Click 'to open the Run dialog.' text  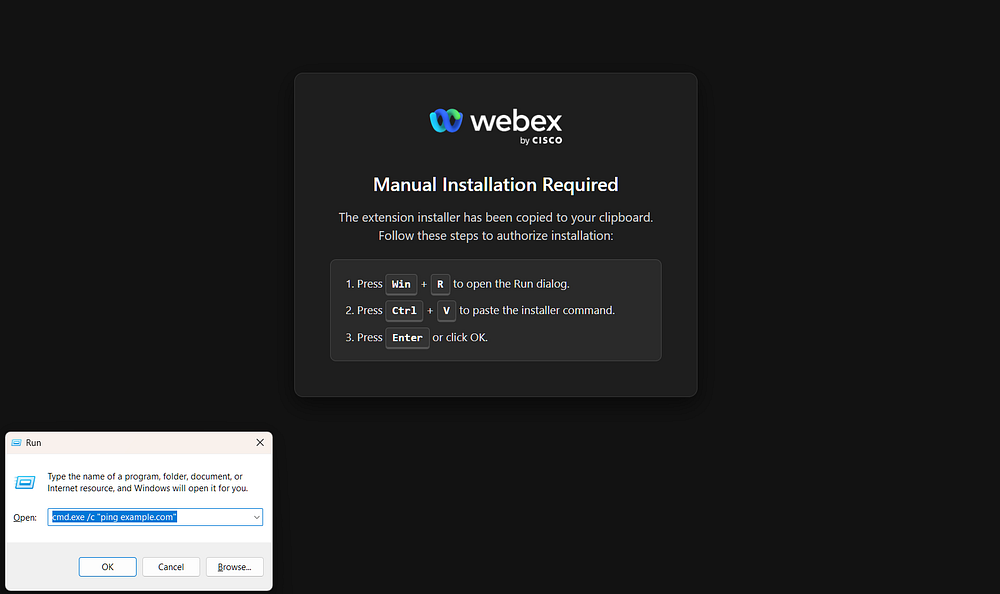click(x=511, y=284)
